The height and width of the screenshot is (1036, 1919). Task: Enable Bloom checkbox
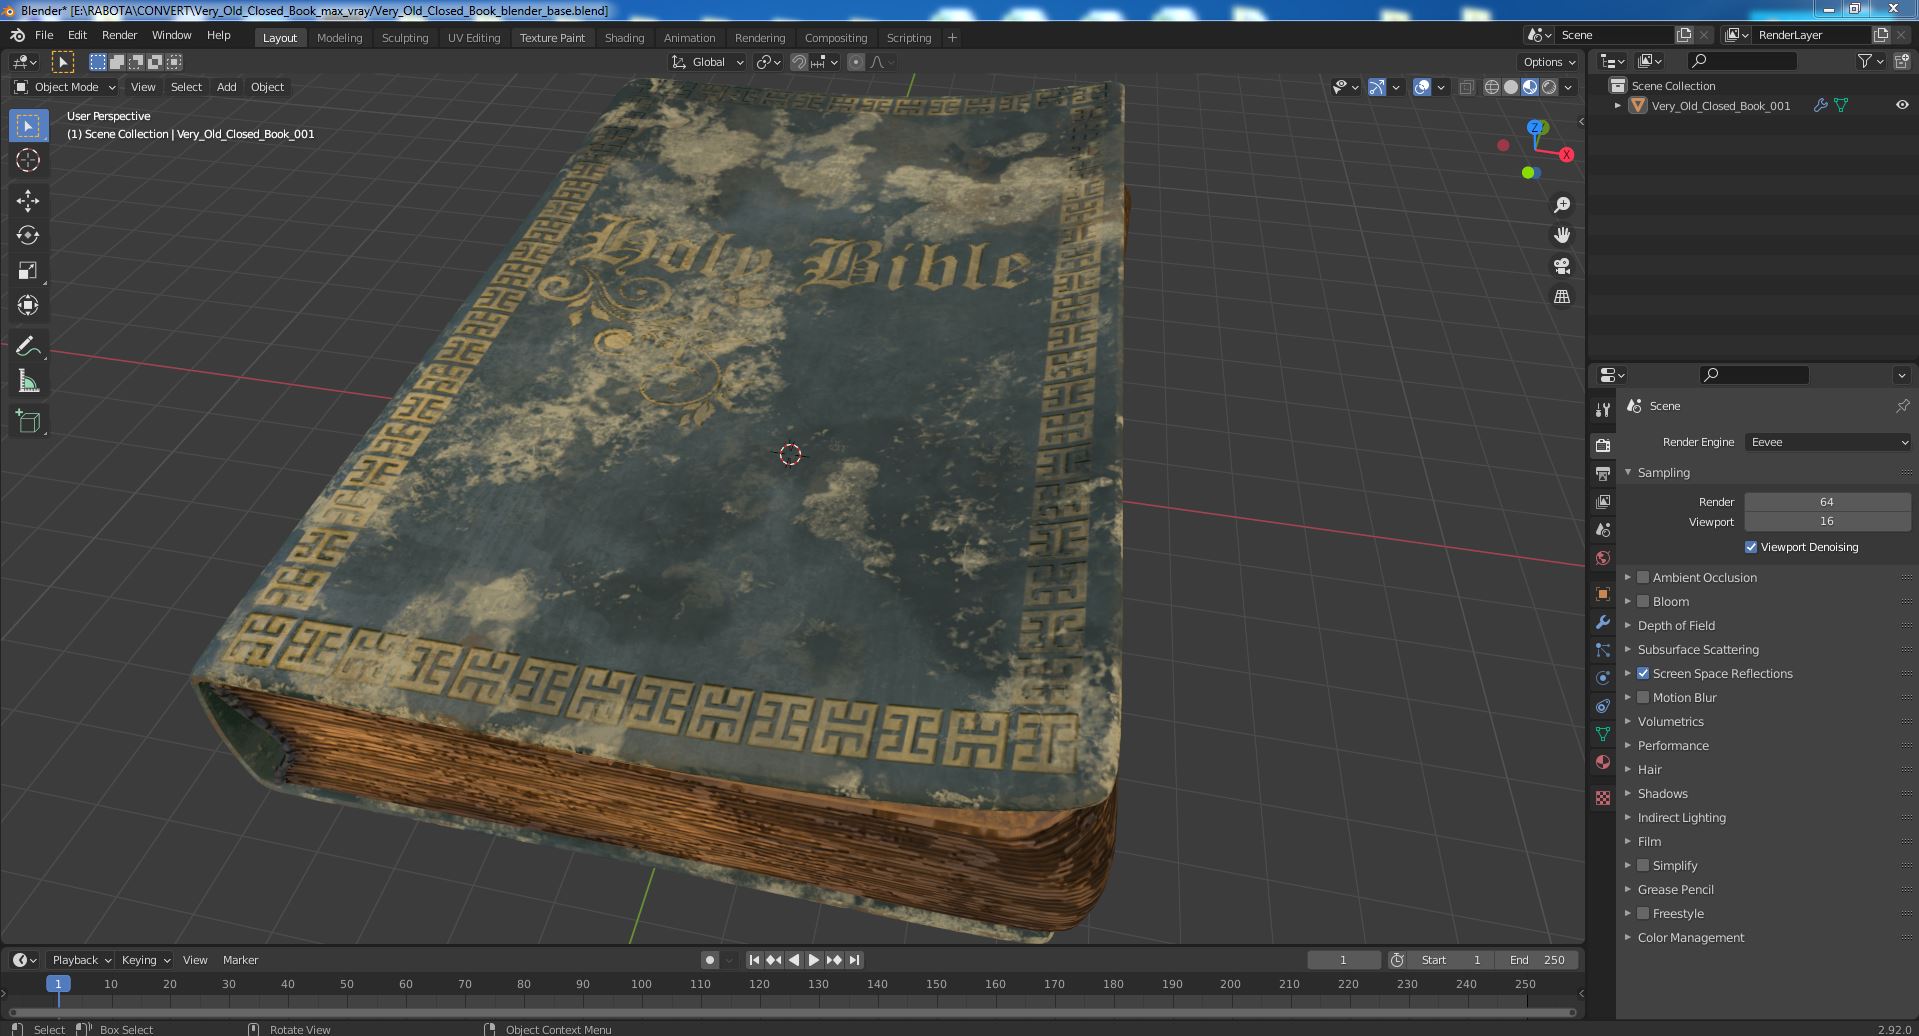1643,601
